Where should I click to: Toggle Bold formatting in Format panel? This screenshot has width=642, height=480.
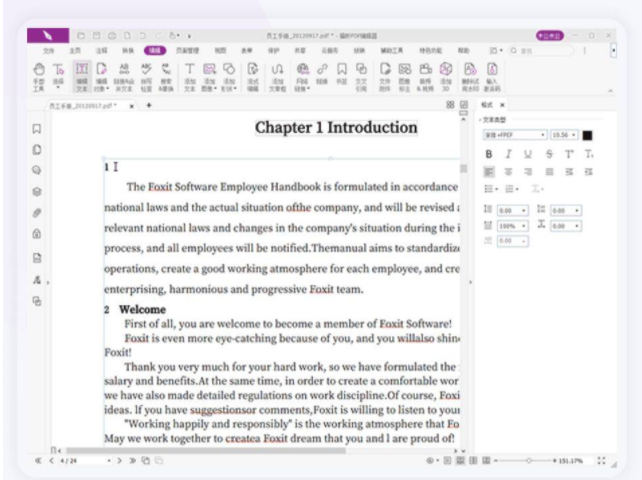pos(488,154)
